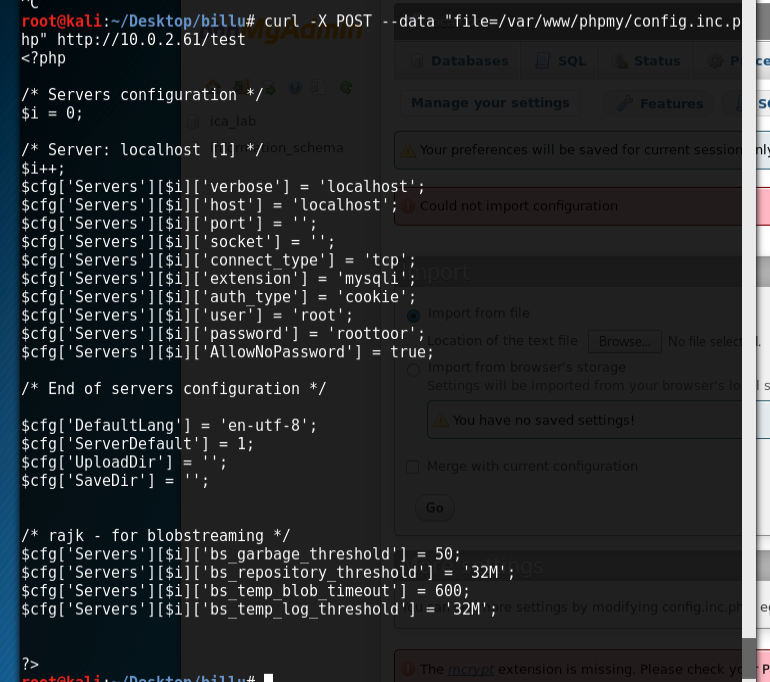Image resolution: width=770 pixels, height=682 pixels.
Task: Click gear icon on the cut-off fourth tab
Action: pyautogui.click(x=715, y=61)
